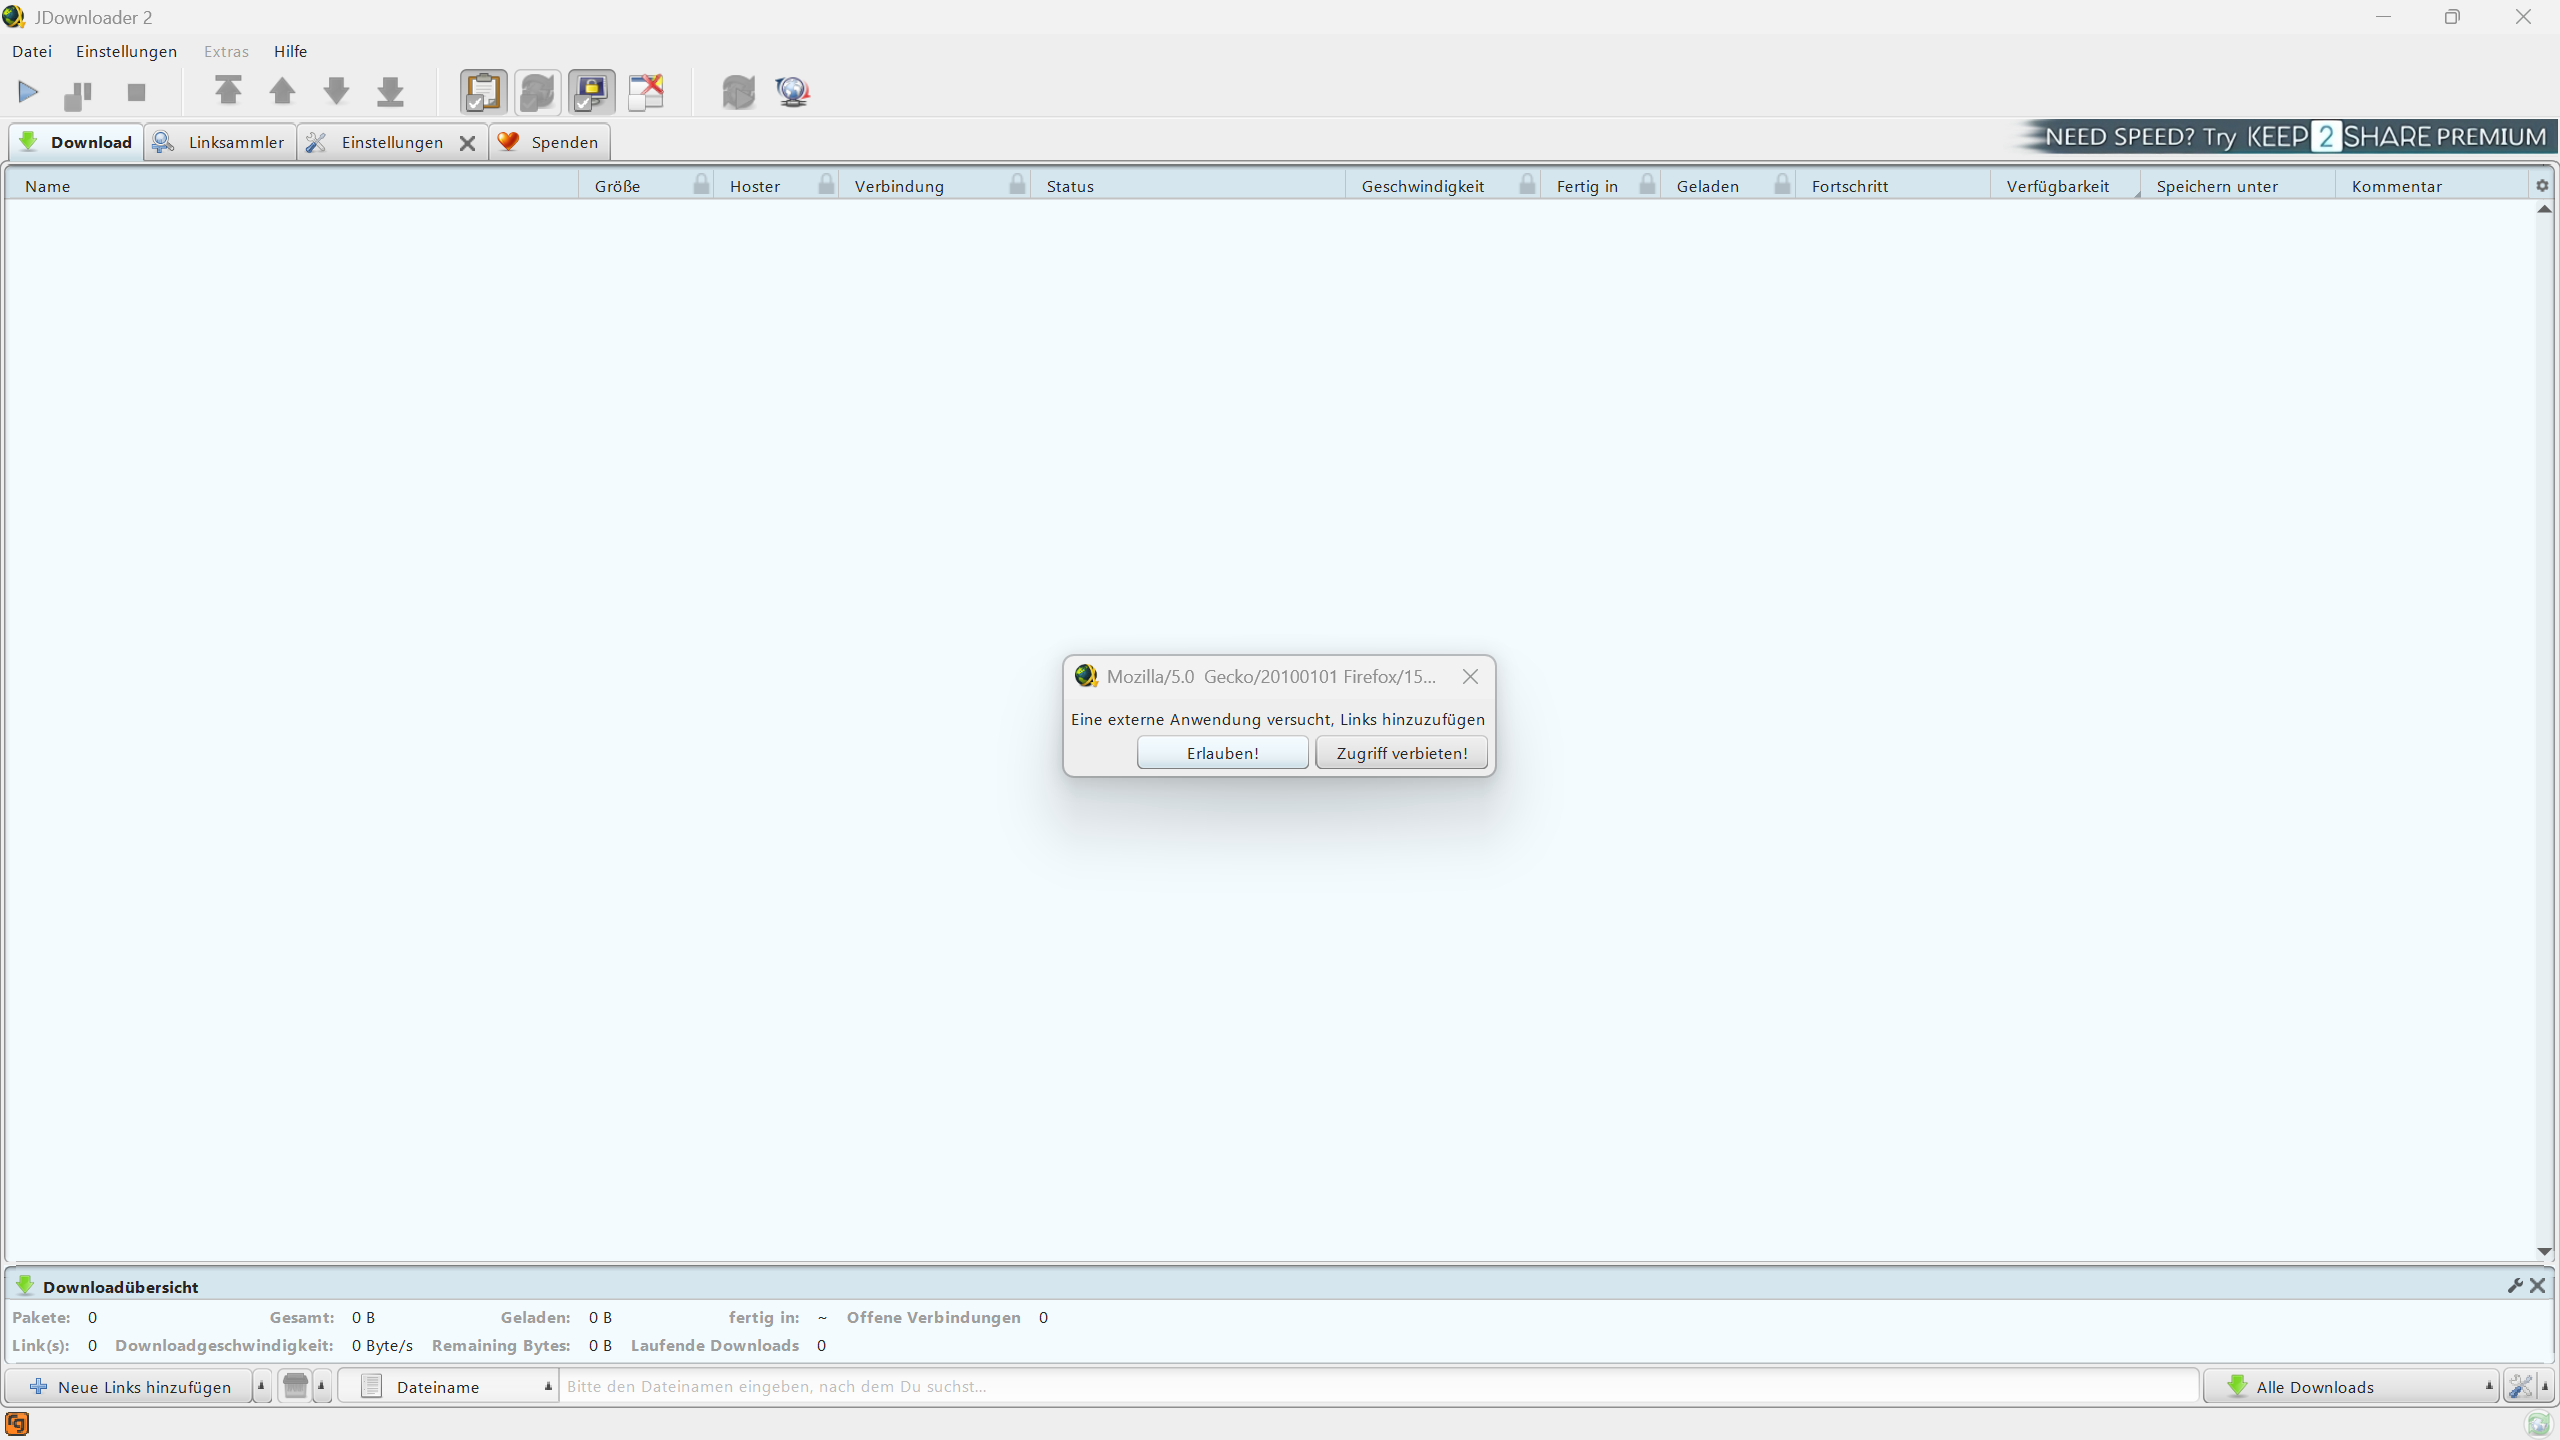This screenshot has height=1440, width=2560.
Task: Move selection one step down
Action: click(x=336, y=91)
